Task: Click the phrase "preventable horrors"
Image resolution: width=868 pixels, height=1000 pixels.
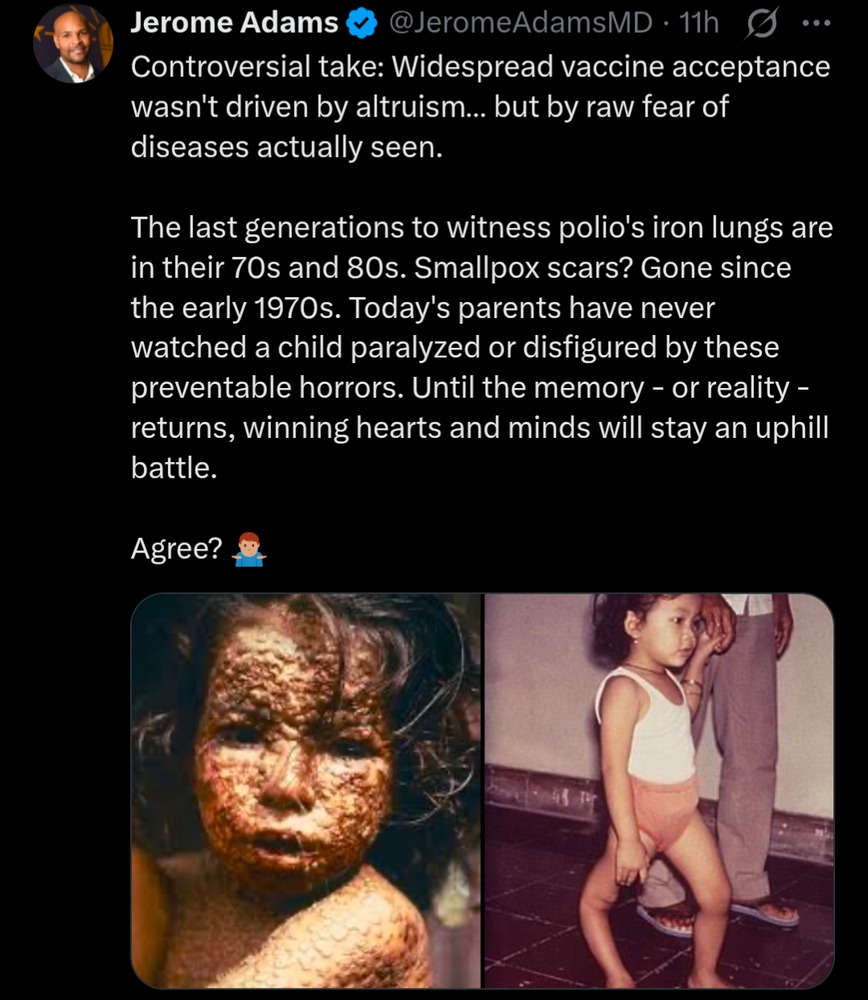Action: [x=267, y=388]
